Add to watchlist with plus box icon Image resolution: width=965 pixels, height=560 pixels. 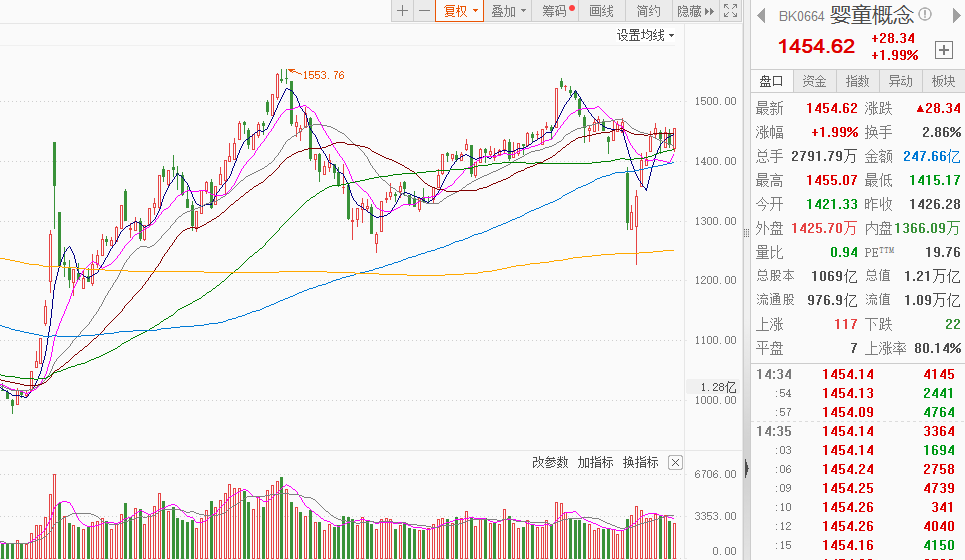pyautogui.click(x=943, y=49)
